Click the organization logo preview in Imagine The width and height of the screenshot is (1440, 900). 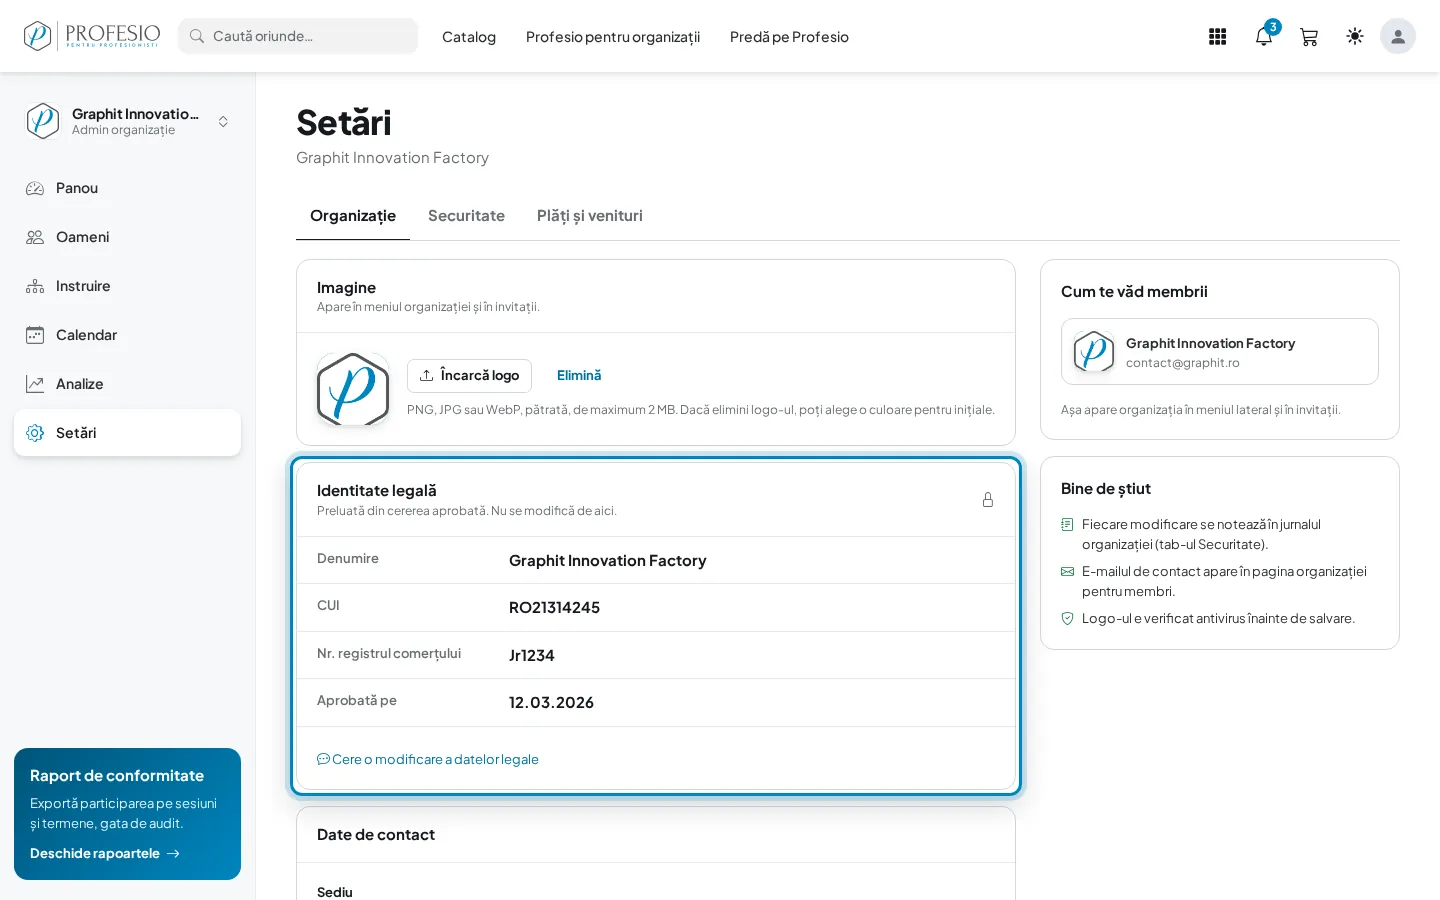pos(353,389)
